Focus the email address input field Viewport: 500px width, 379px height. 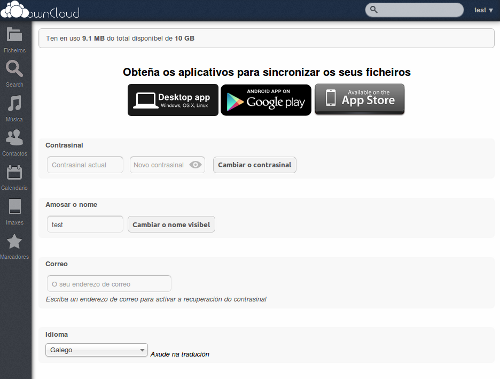click(109, 284)
